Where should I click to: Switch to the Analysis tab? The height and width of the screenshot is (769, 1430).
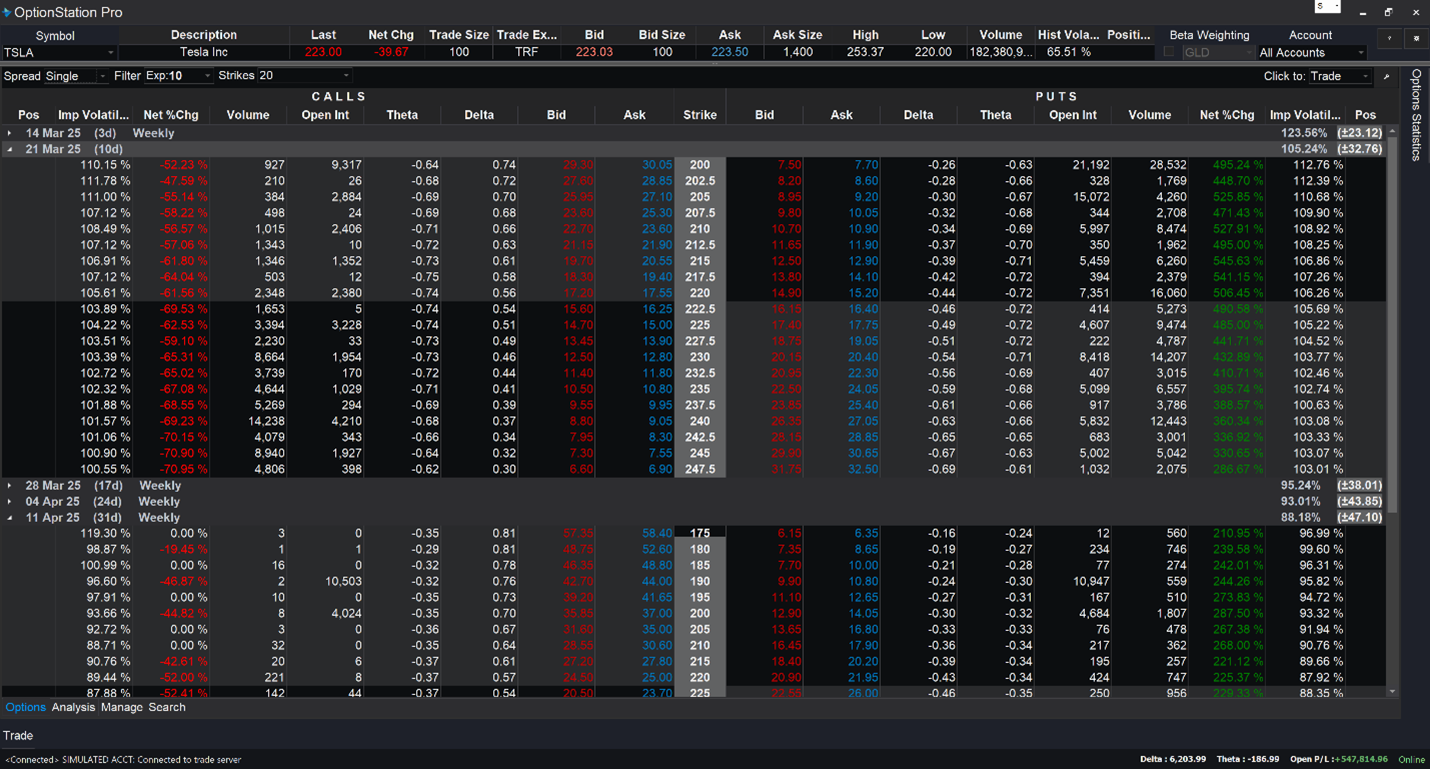(73, 707)
